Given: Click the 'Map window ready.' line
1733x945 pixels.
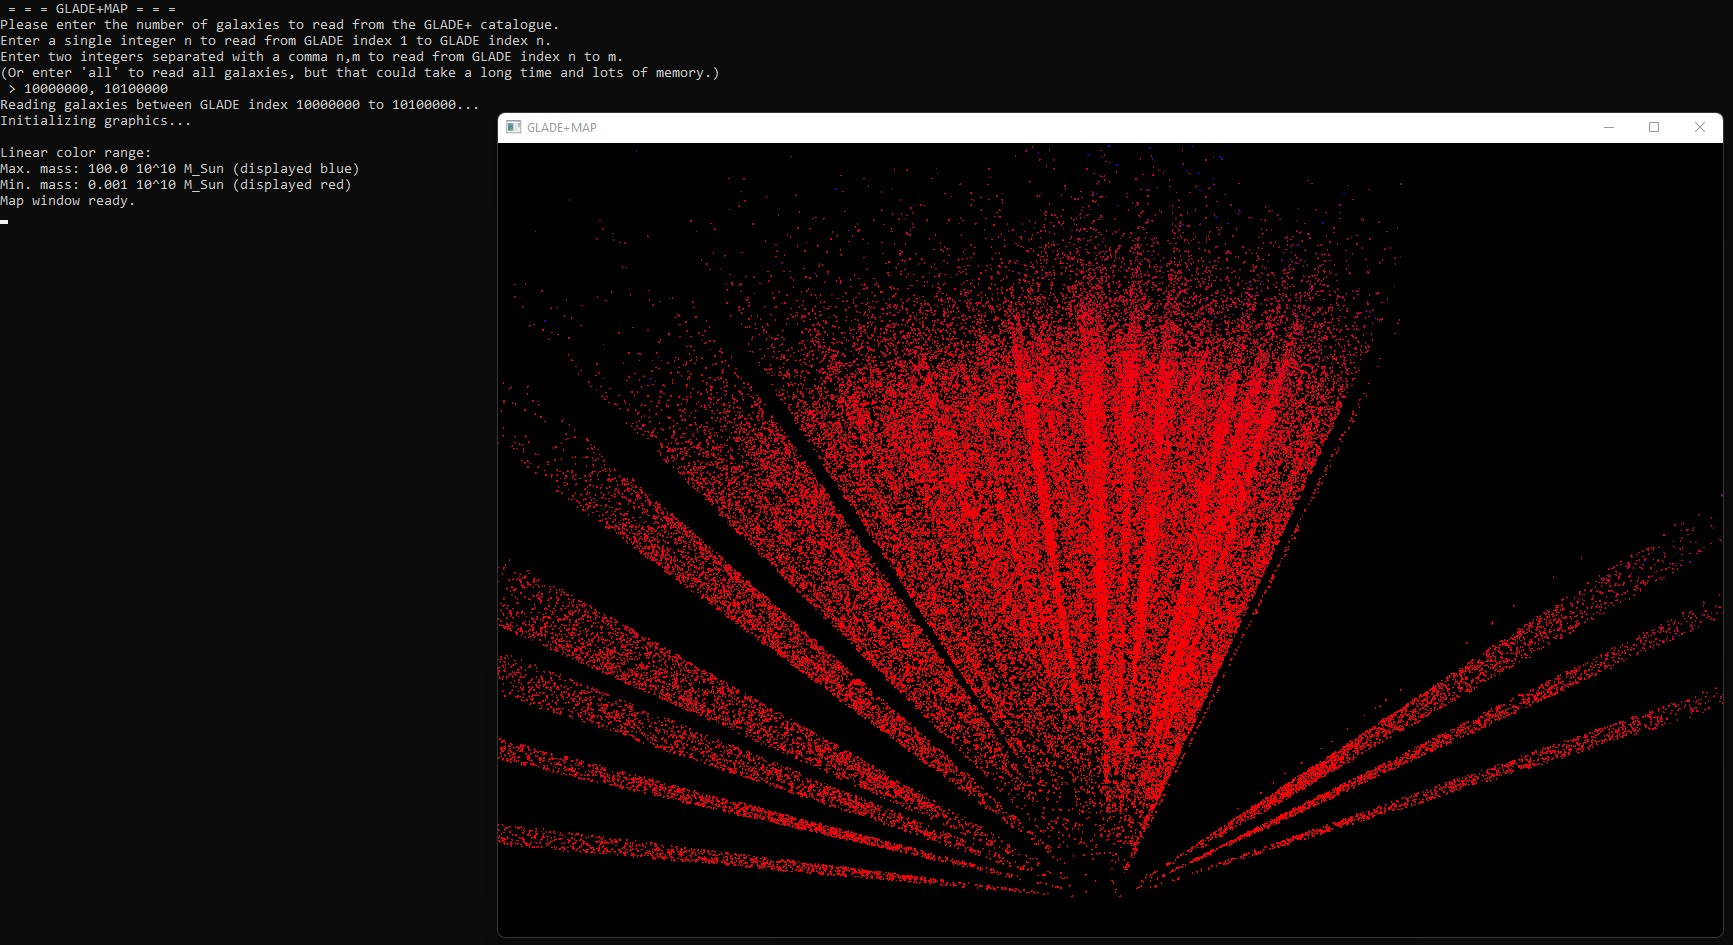Looking at the screenshot, I should pyautogui.click(x=68, y=201).
